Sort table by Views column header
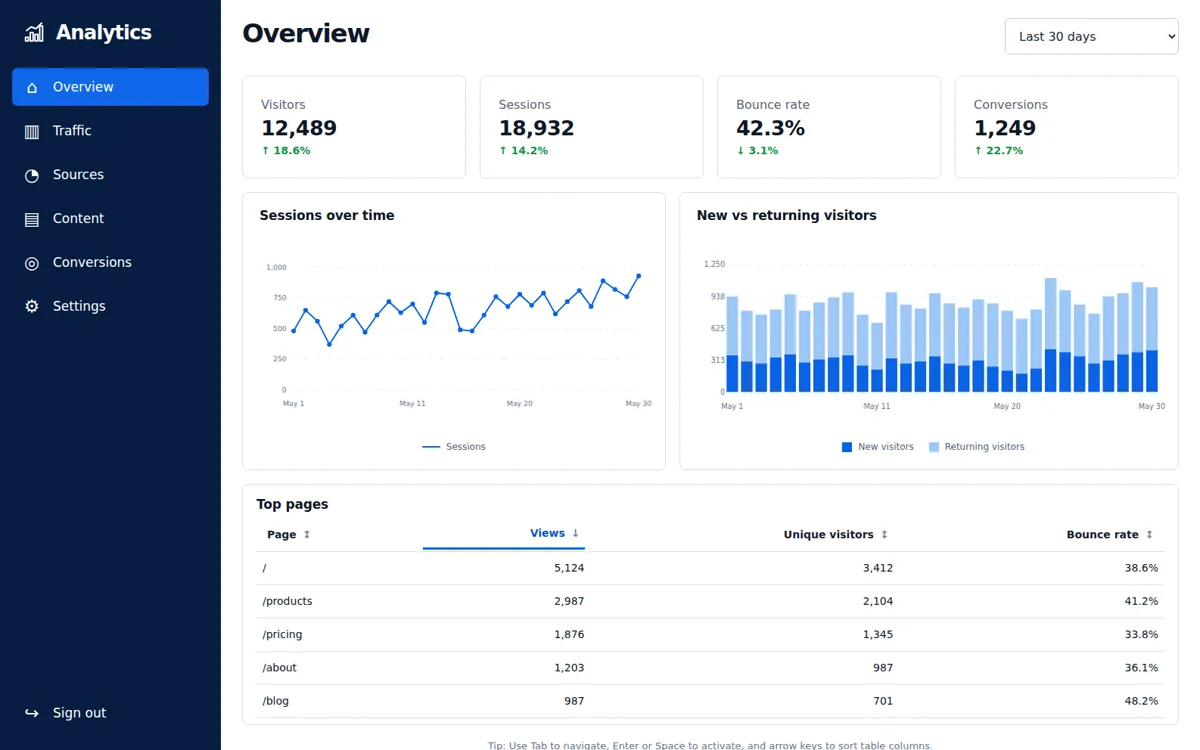This screenshot has width=1200, height=750. [x=504, y=533]
